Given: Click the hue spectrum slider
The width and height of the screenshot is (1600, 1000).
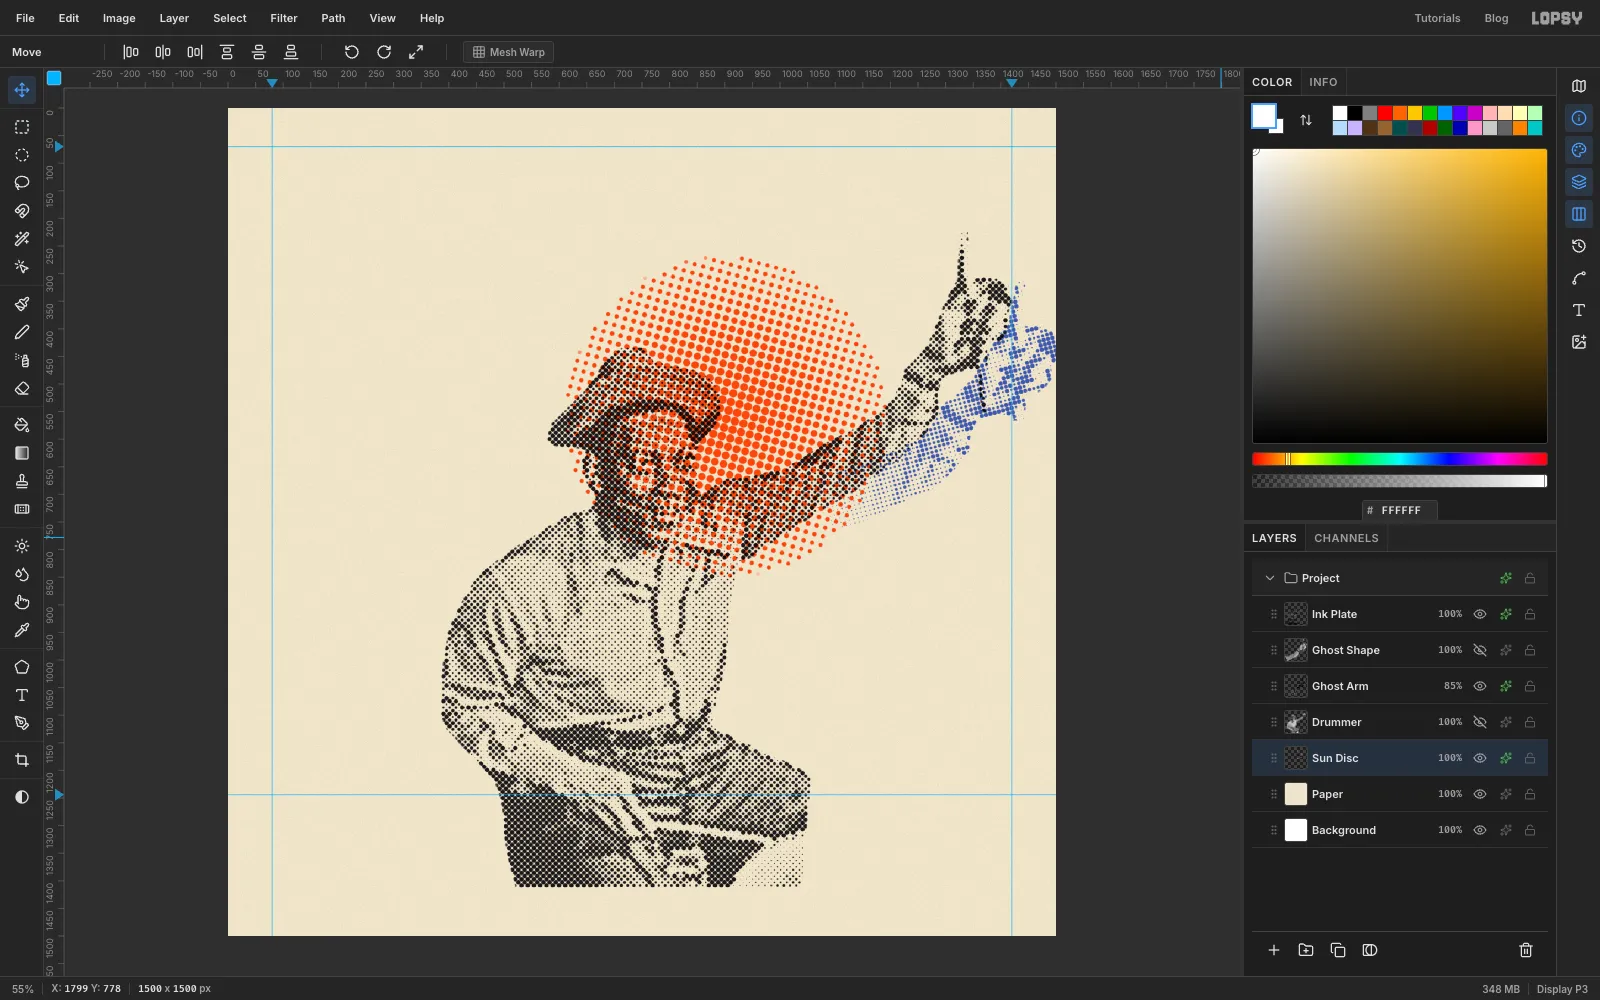Looking at the screenshot, I should point(1400,459).
